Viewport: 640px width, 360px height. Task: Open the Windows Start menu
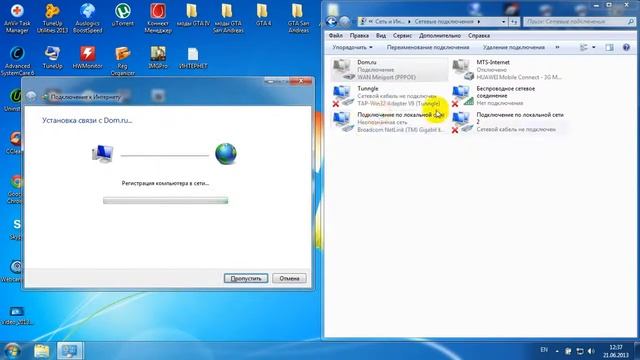click(x=12, y=351)
